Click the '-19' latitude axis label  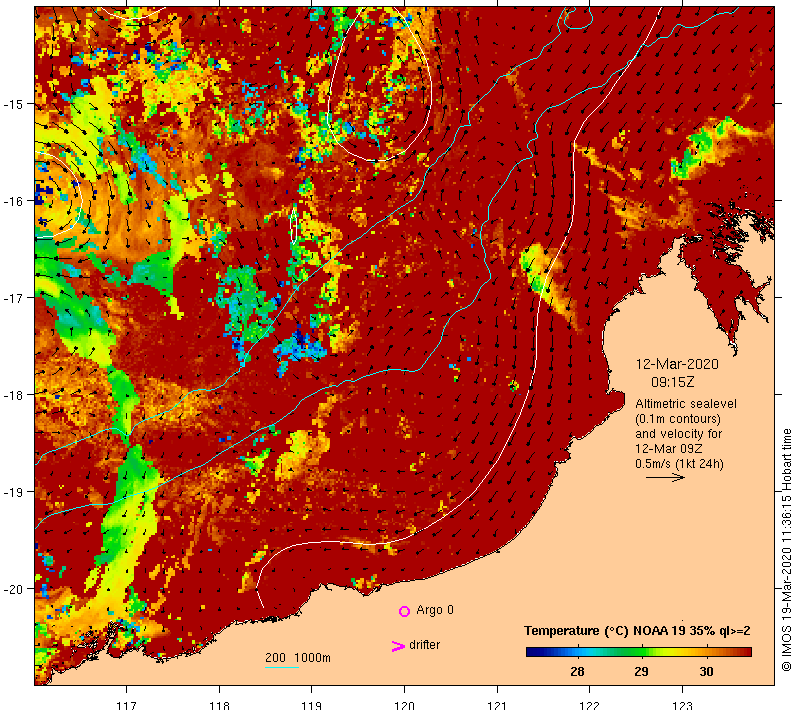13,492
